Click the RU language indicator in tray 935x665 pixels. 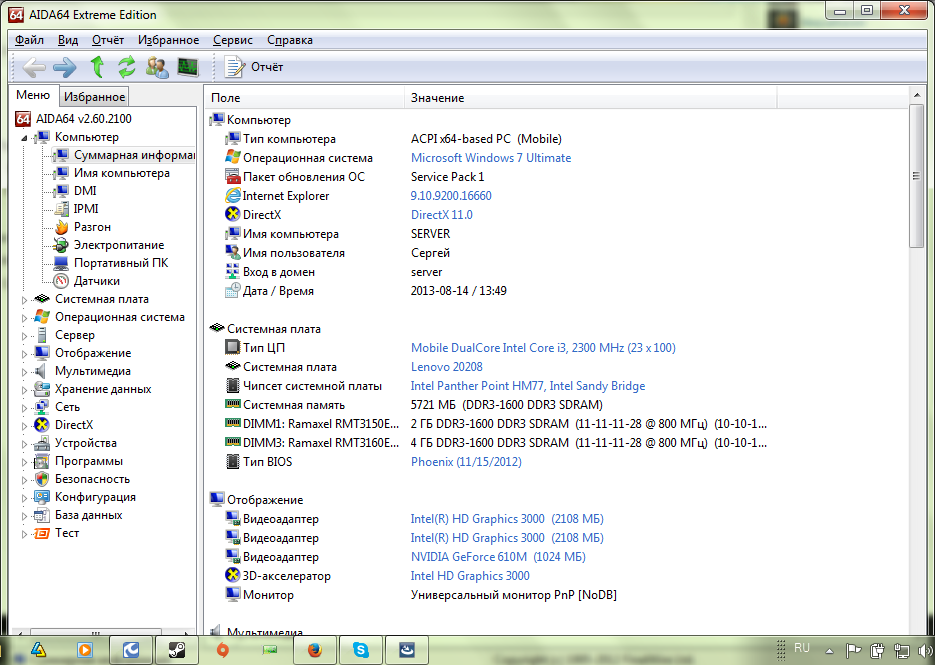point(801,648)
